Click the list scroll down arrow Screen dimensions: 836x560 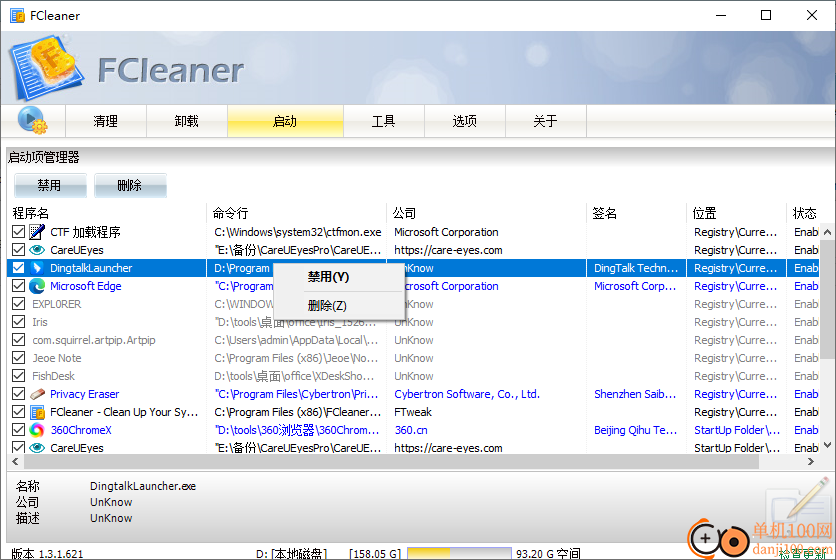click(x=827, y=445)
